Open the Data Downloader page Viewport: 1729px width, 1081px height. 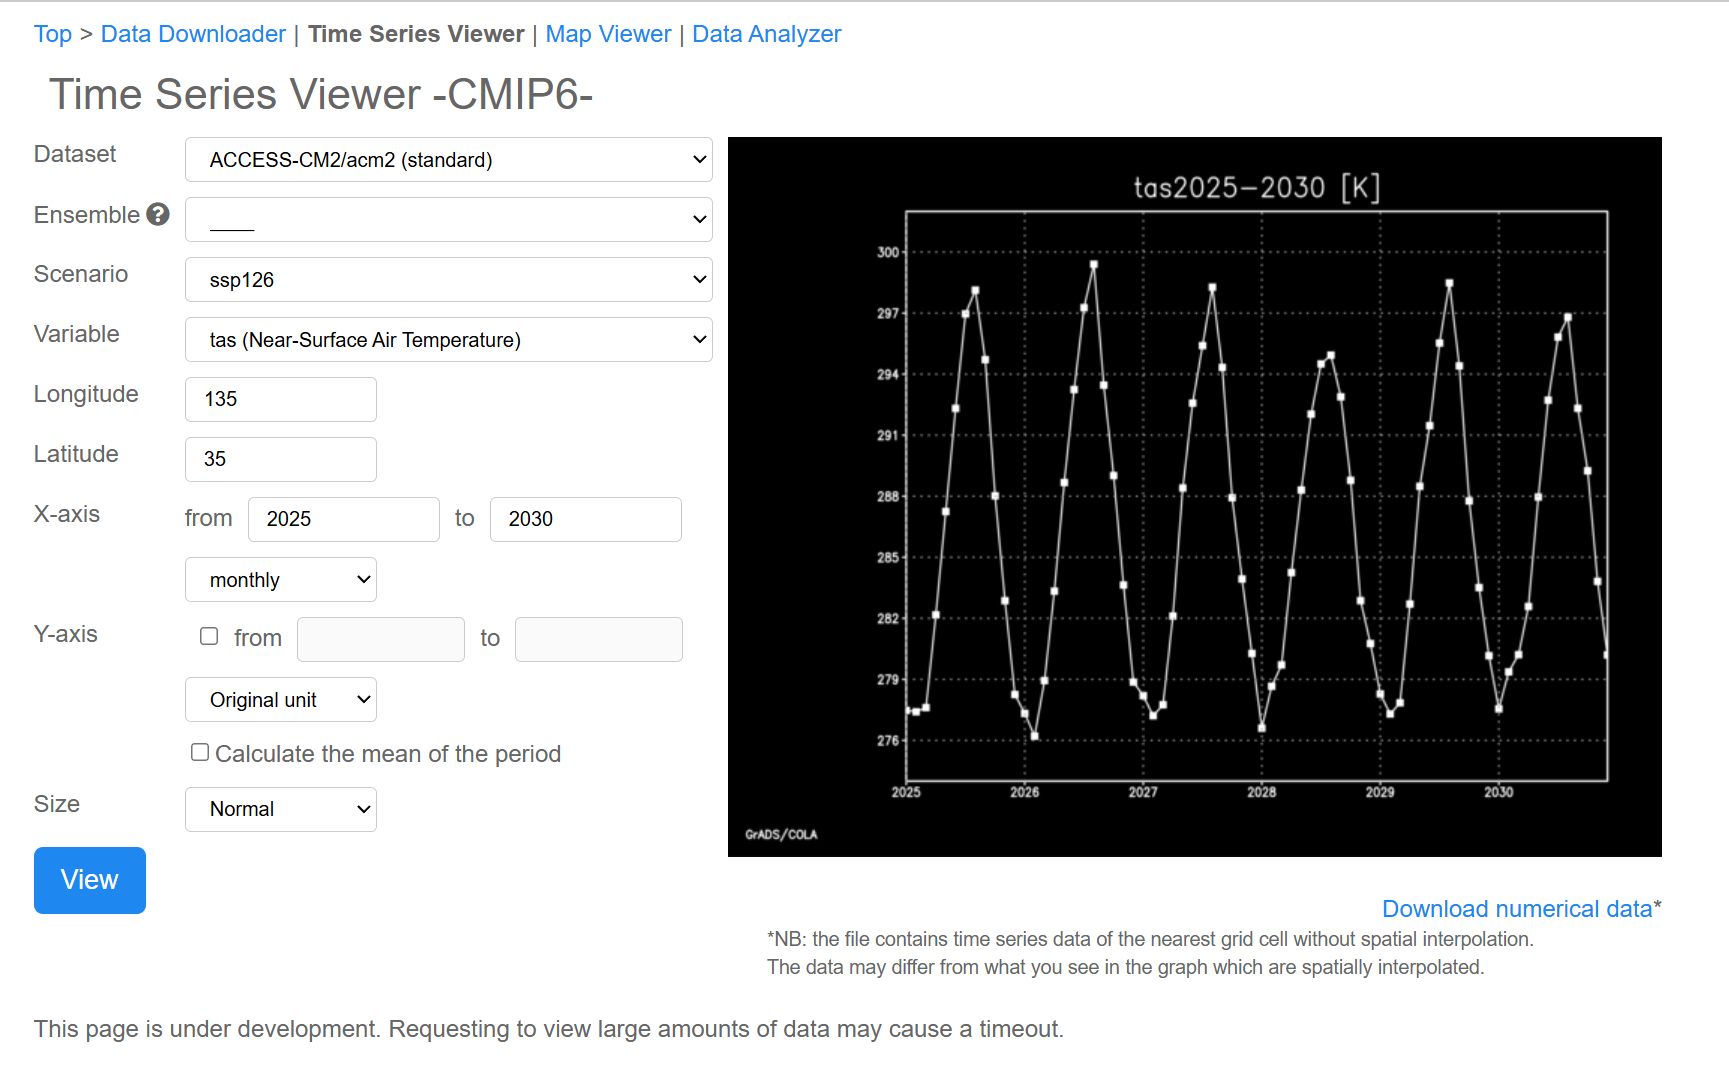coord(193,34)
